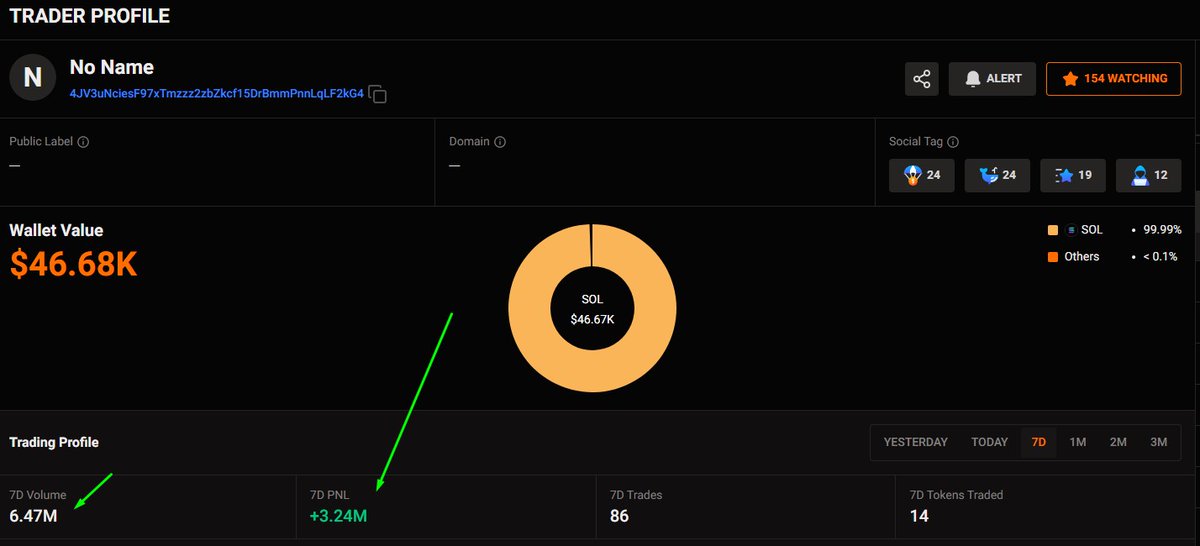Select the hacker social tag showing 12
Viewport: 1200px width, 546px height.
click(x=1149, y=175)
